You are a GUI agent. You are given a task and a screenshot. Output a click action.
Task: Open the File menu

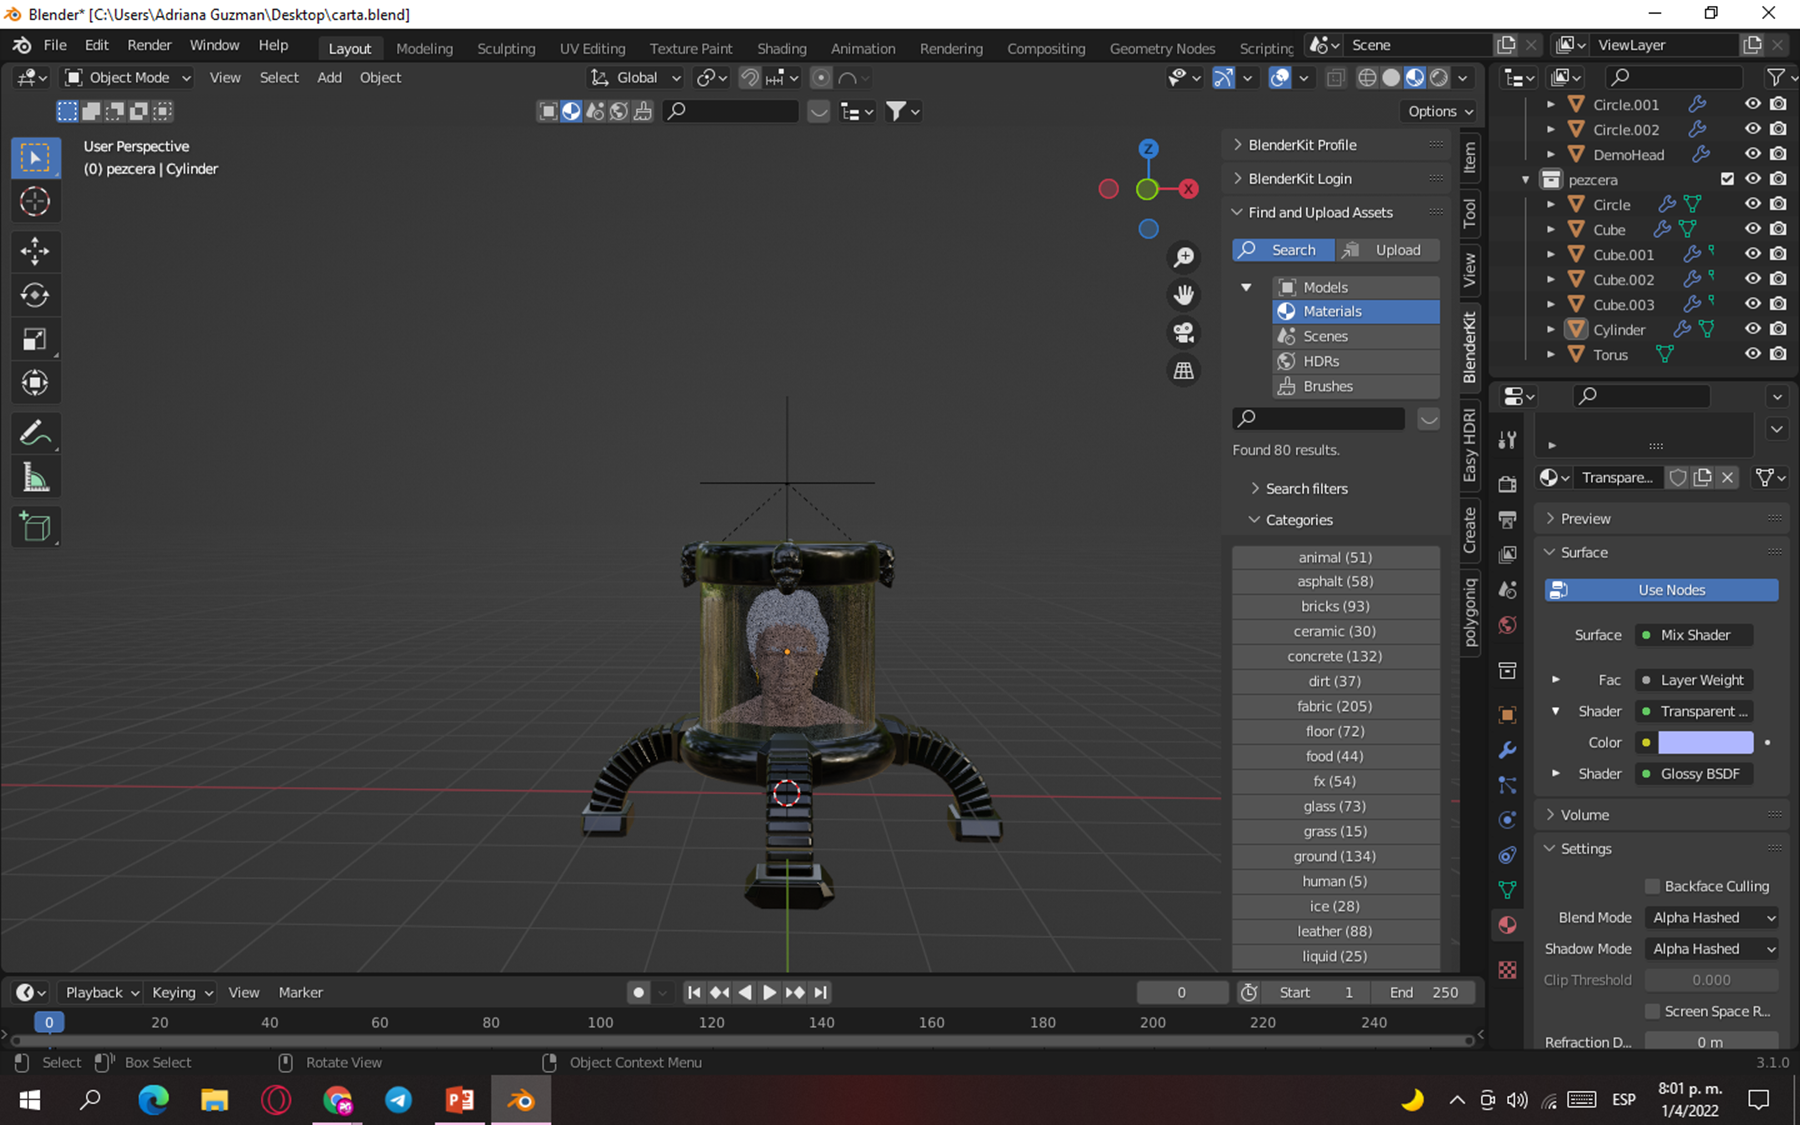coord(55,45)
